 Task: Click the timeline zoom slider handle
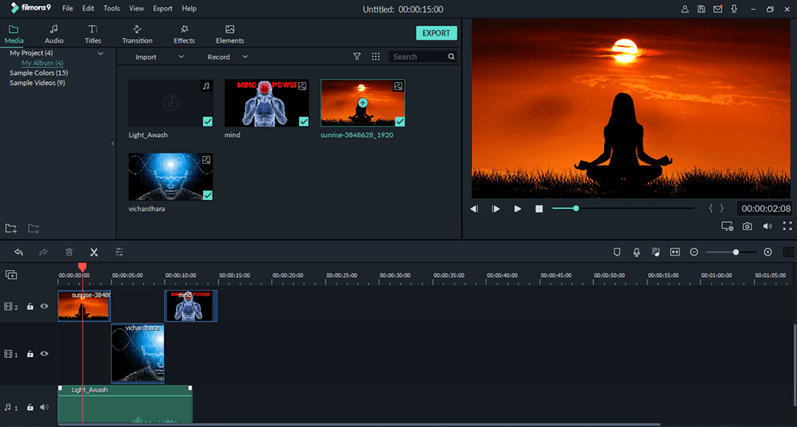click(x=736, y=252)
